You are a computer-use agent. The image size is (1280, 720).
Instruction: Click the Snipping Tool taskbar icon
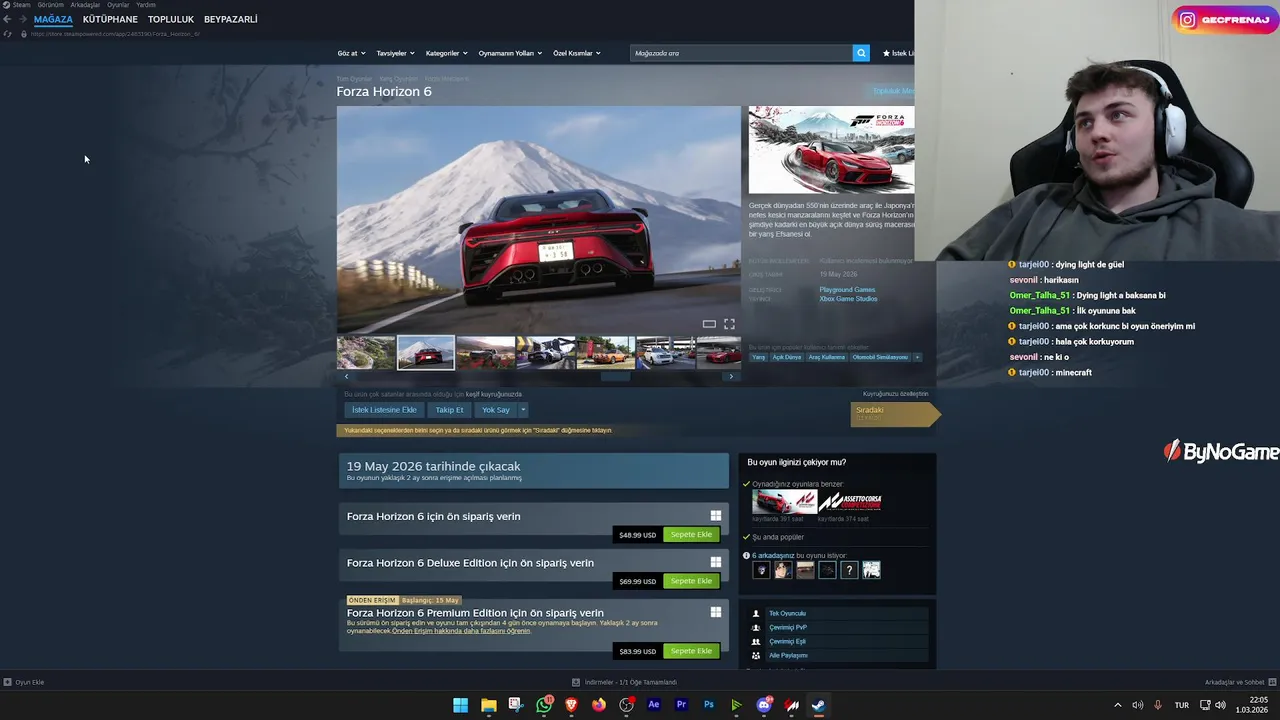pyautogui.click(x=515, y=705)
